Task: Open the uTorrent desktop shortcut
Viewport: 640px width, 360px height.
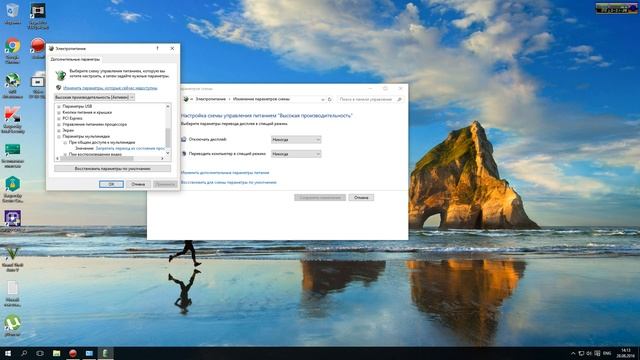Action: [x=13, y=324]
